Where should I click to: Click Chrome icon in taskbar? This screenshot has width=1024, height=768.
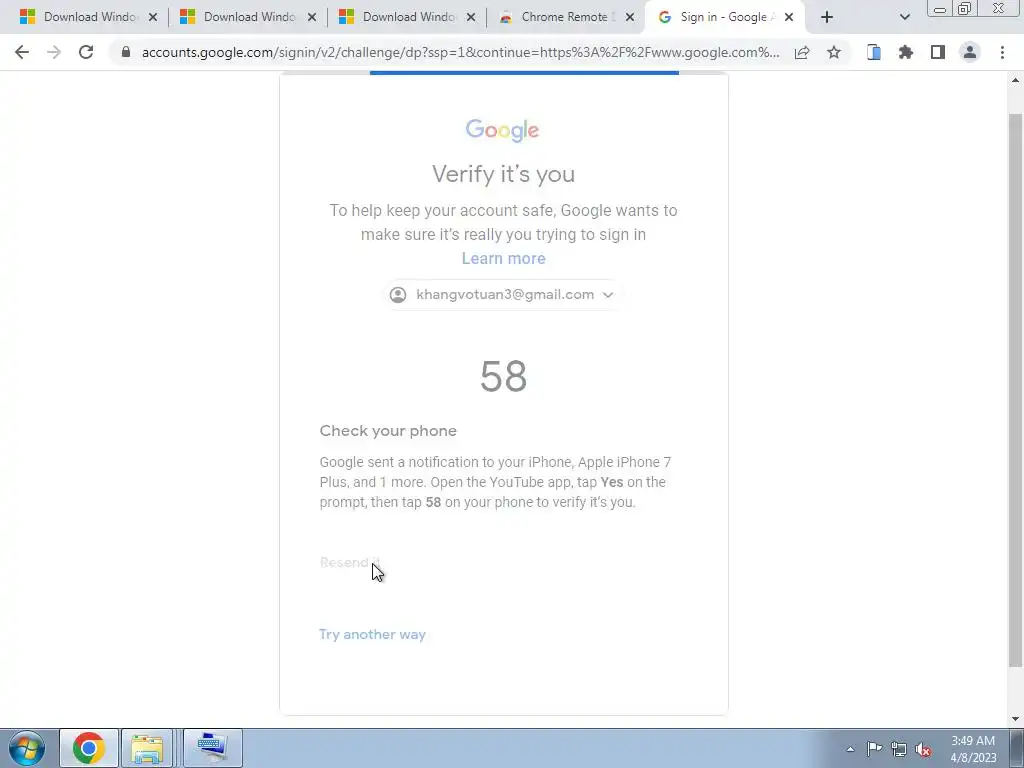click(89, 748)
